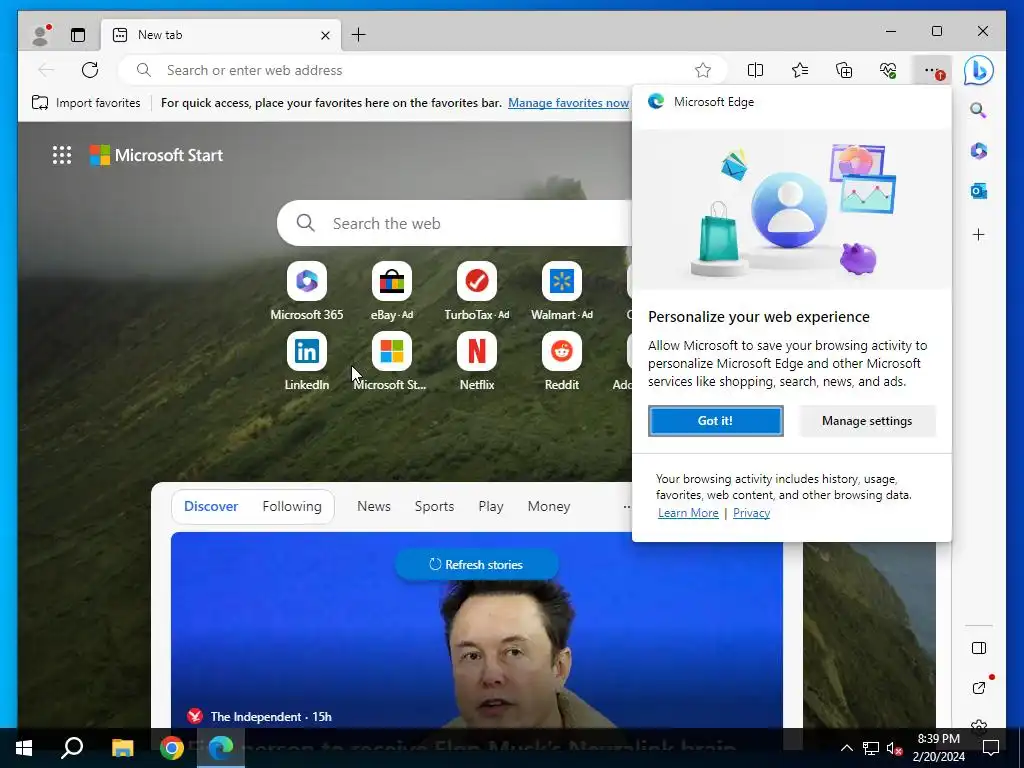Select the Following feed tab
This screenshot has height=768, width=1024.
click(292, 506)
